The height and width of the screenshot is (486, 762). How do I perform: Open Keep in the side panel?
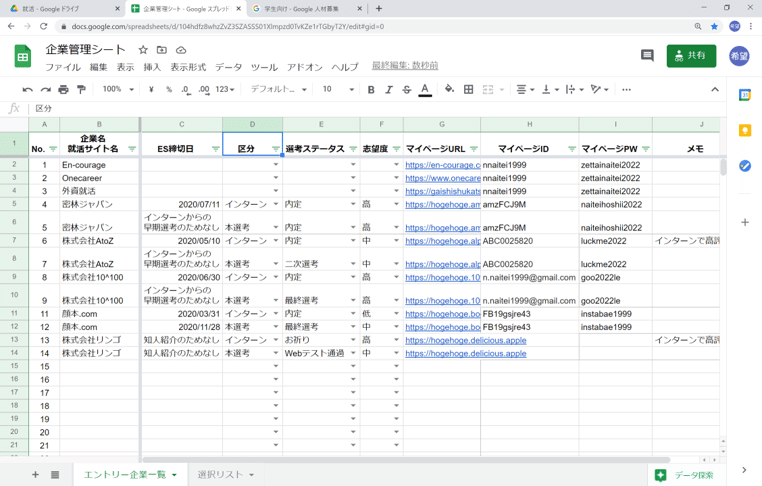[745, 130]
